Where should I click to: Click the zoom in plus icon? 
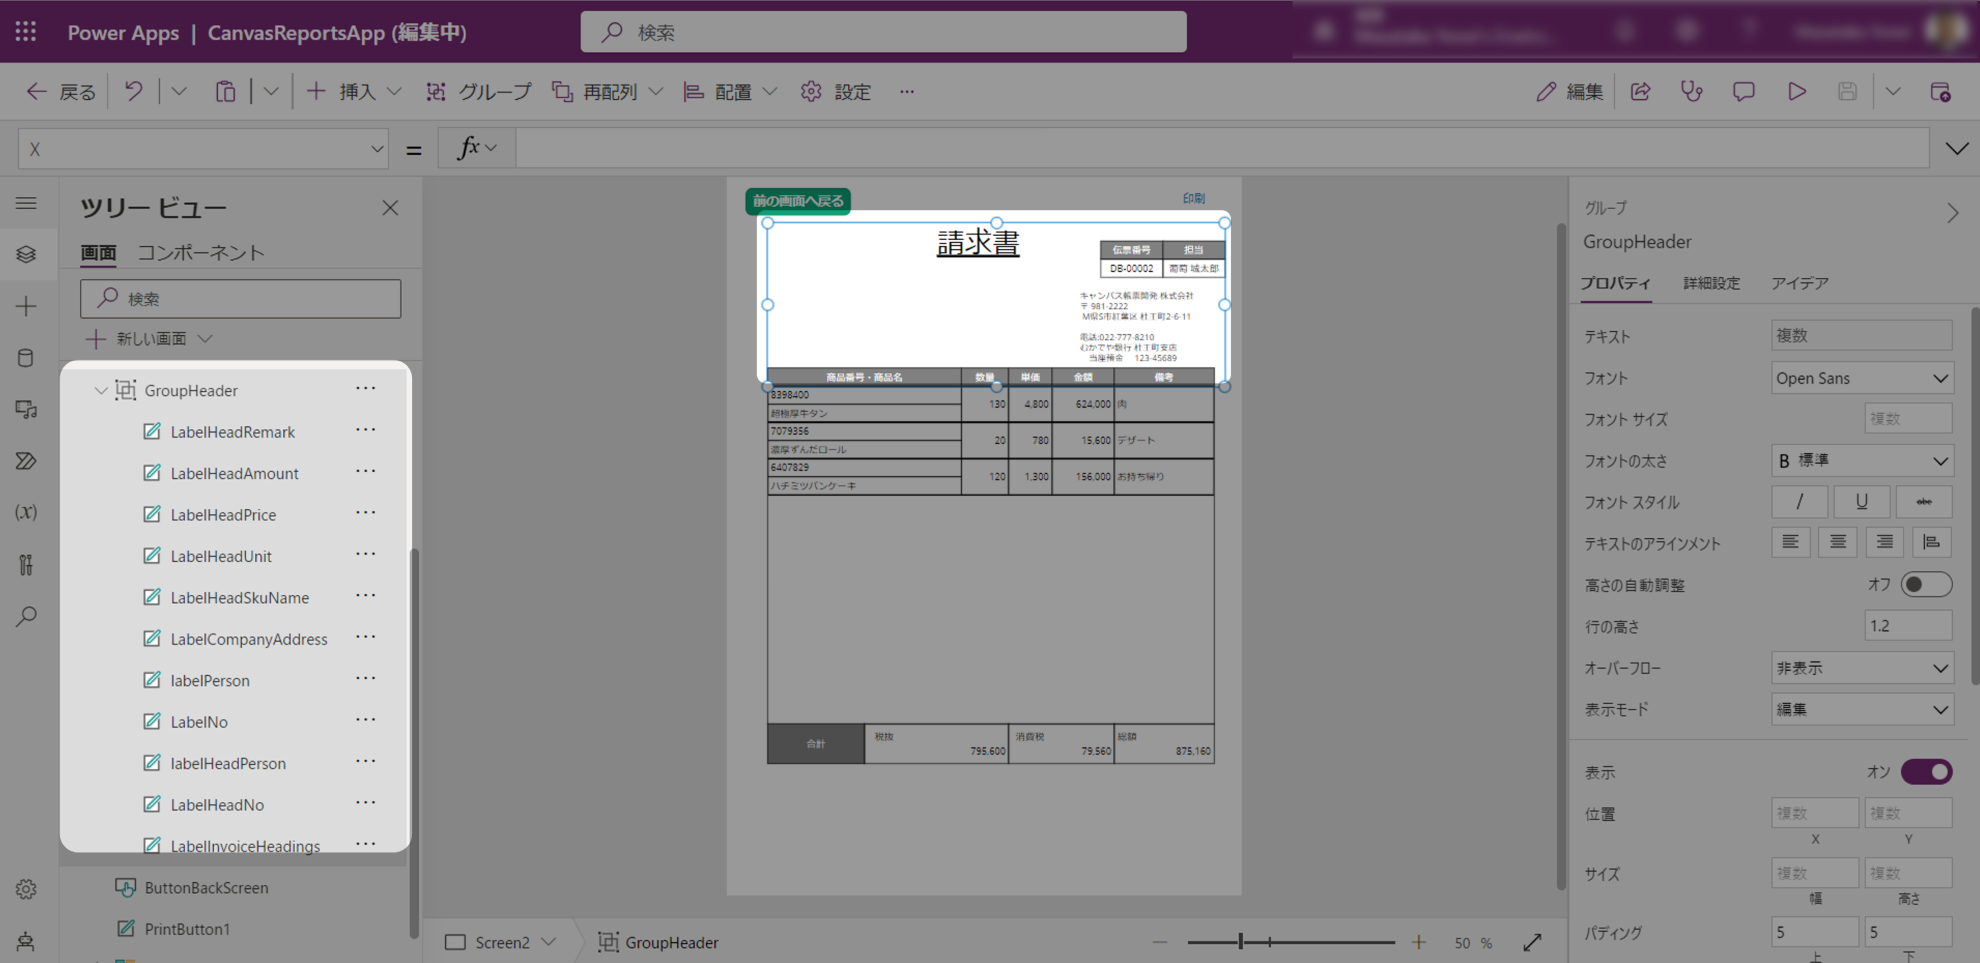click(x=1419, y=942)
